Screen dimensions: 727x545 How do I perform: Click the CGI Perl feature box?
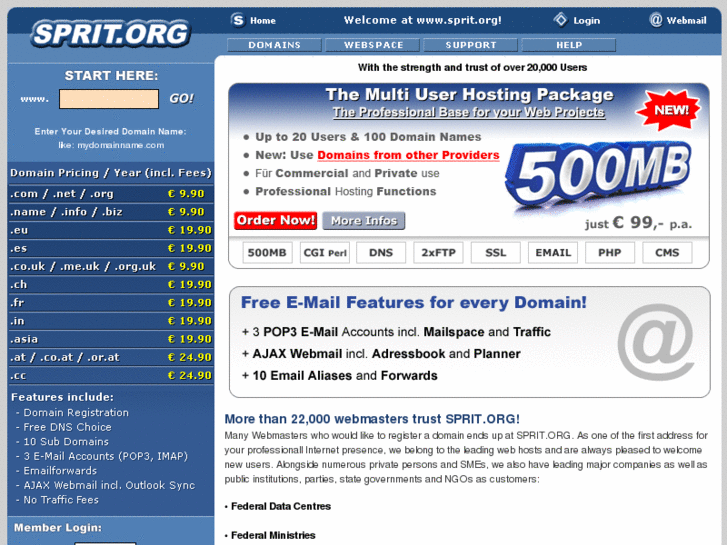pos(325,253)
